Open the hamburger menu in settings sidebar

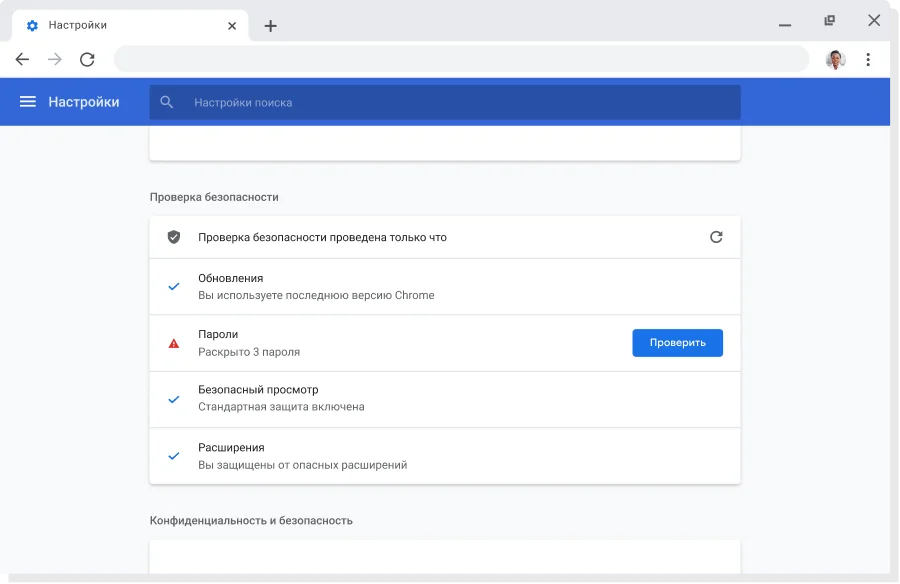point(28,101)
